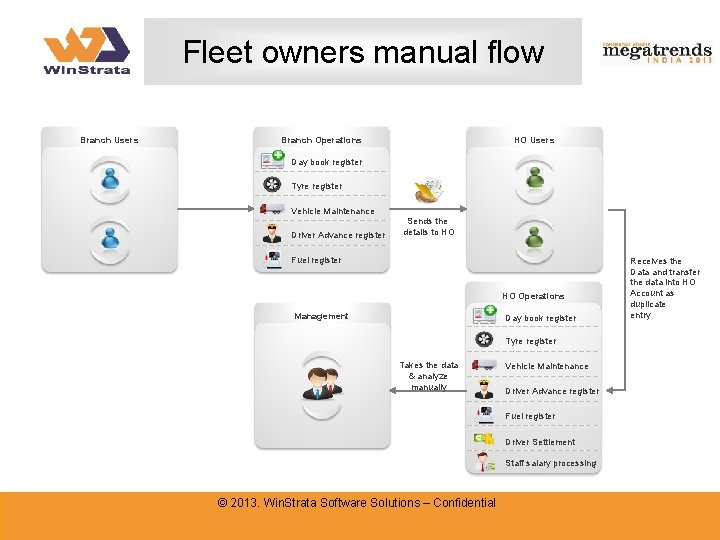This screenshot has width=720, height=540.
Task: Click the Takes the data & analyze caption
Action: (429, 376)
